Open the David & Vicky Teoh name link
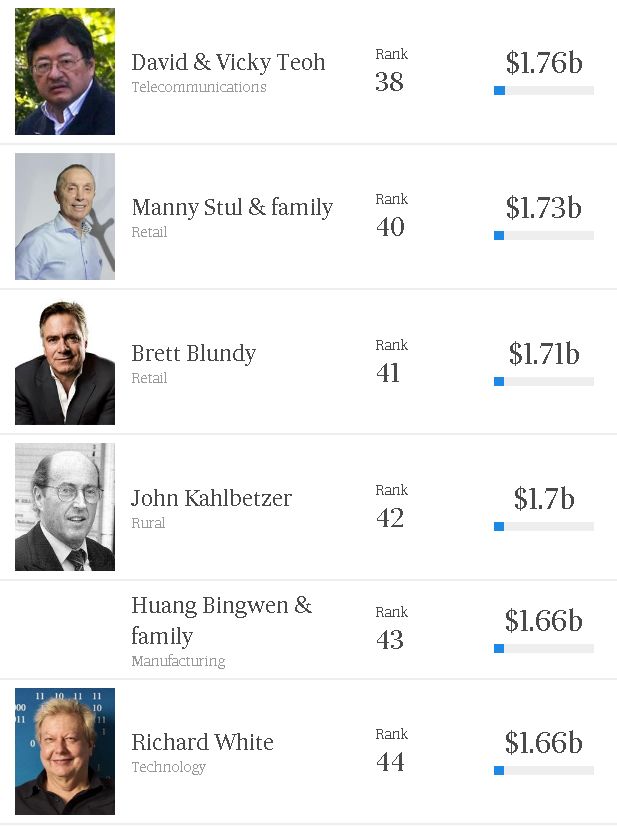 pos(228,62)
